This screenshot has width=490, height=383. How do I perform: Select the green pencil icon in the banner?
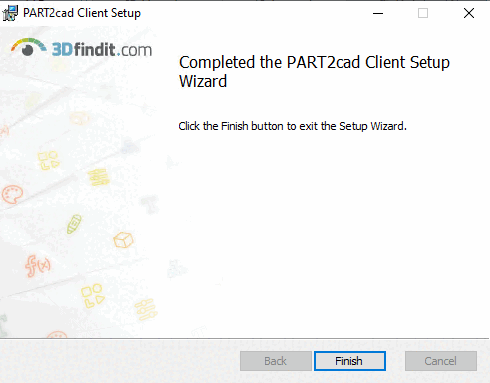click(74, 224)
